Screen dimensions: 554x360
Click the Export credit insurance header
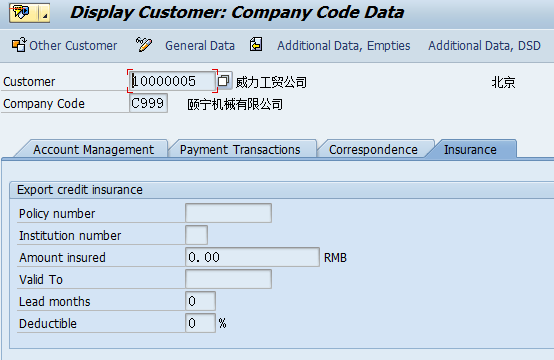pos(80,190)
